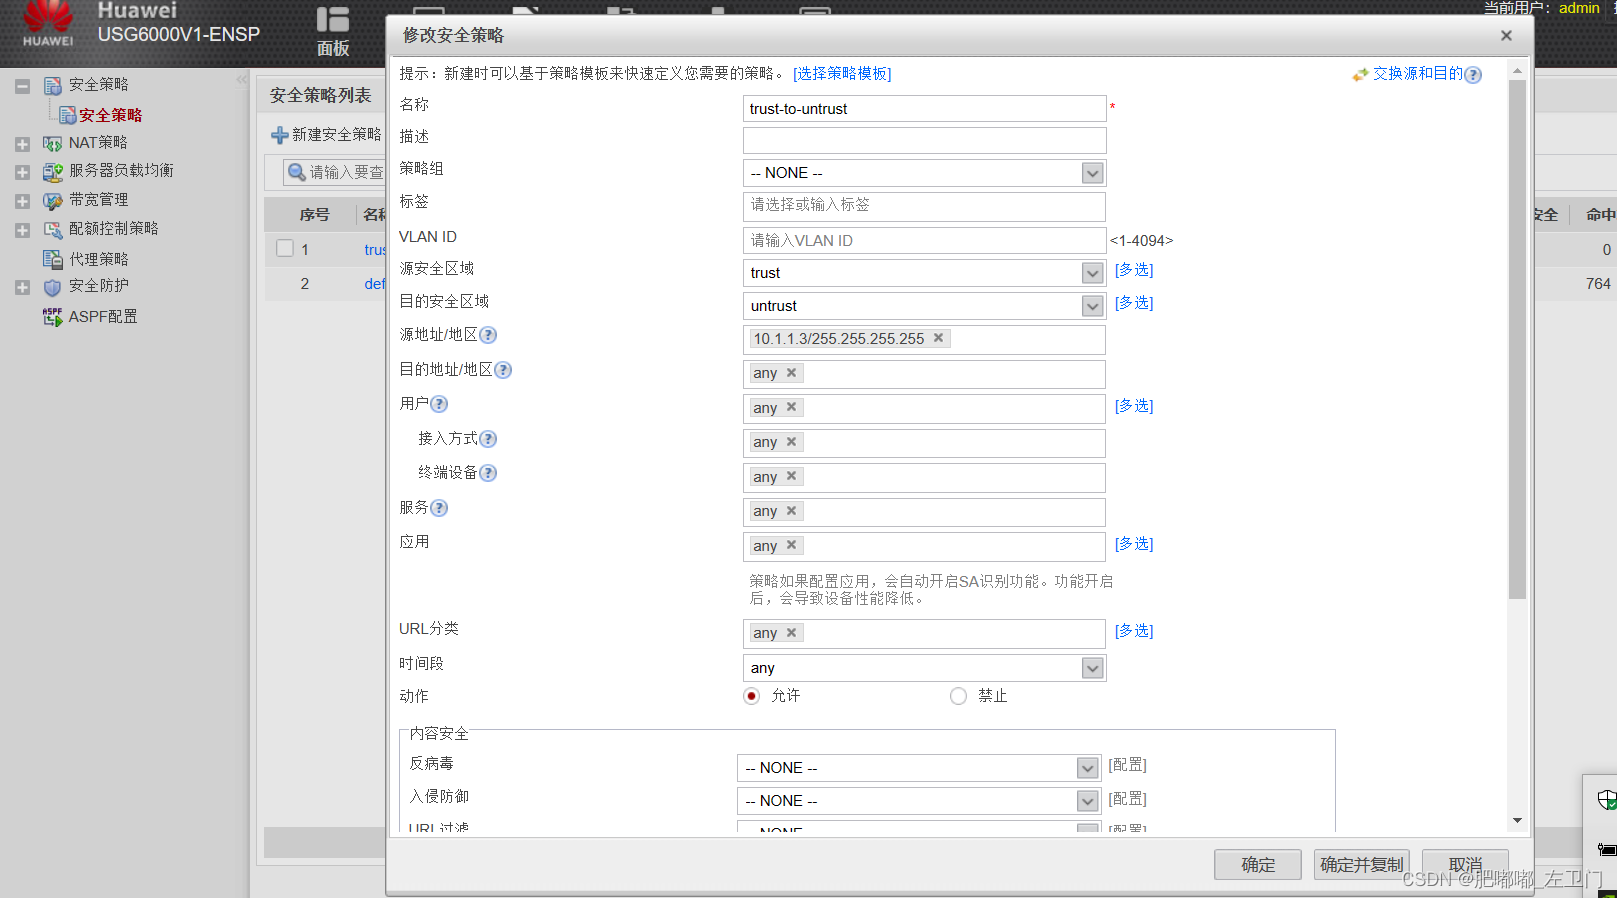This screenshot has width=1617, height=898.
Task: Open the 入侵防御 NONE dropdown
Action: [x=1087, y=801]
